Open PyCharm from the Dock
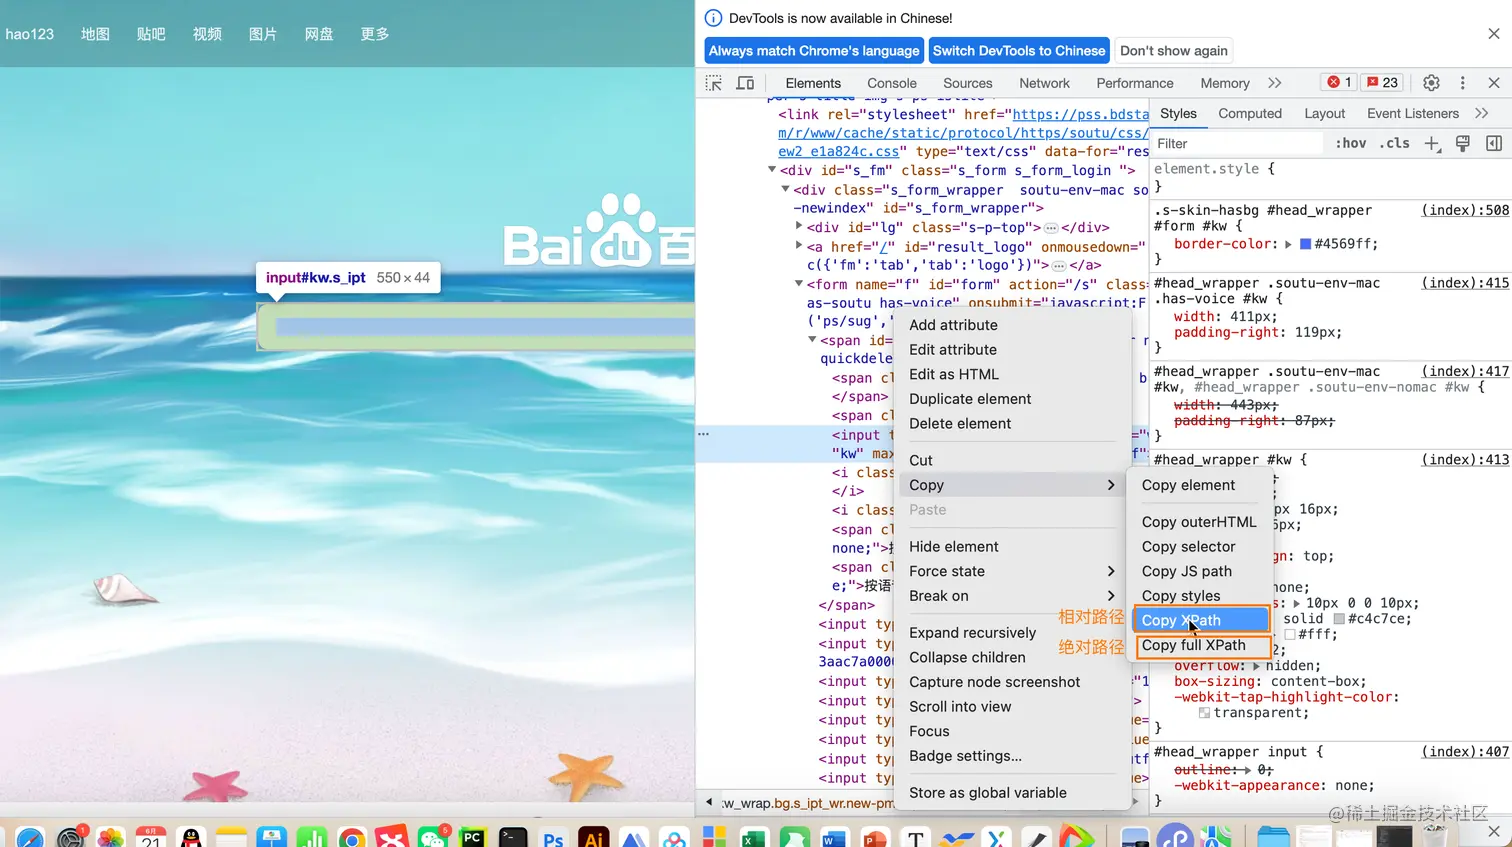Viewport: 1512px width, 847px height. (x=473, y=838)
